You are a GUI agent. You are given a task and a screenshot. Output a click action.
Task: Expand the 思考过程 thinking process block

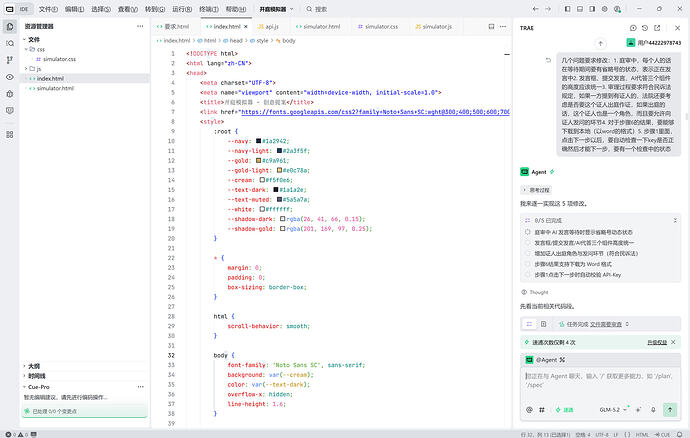click(536, 190)
